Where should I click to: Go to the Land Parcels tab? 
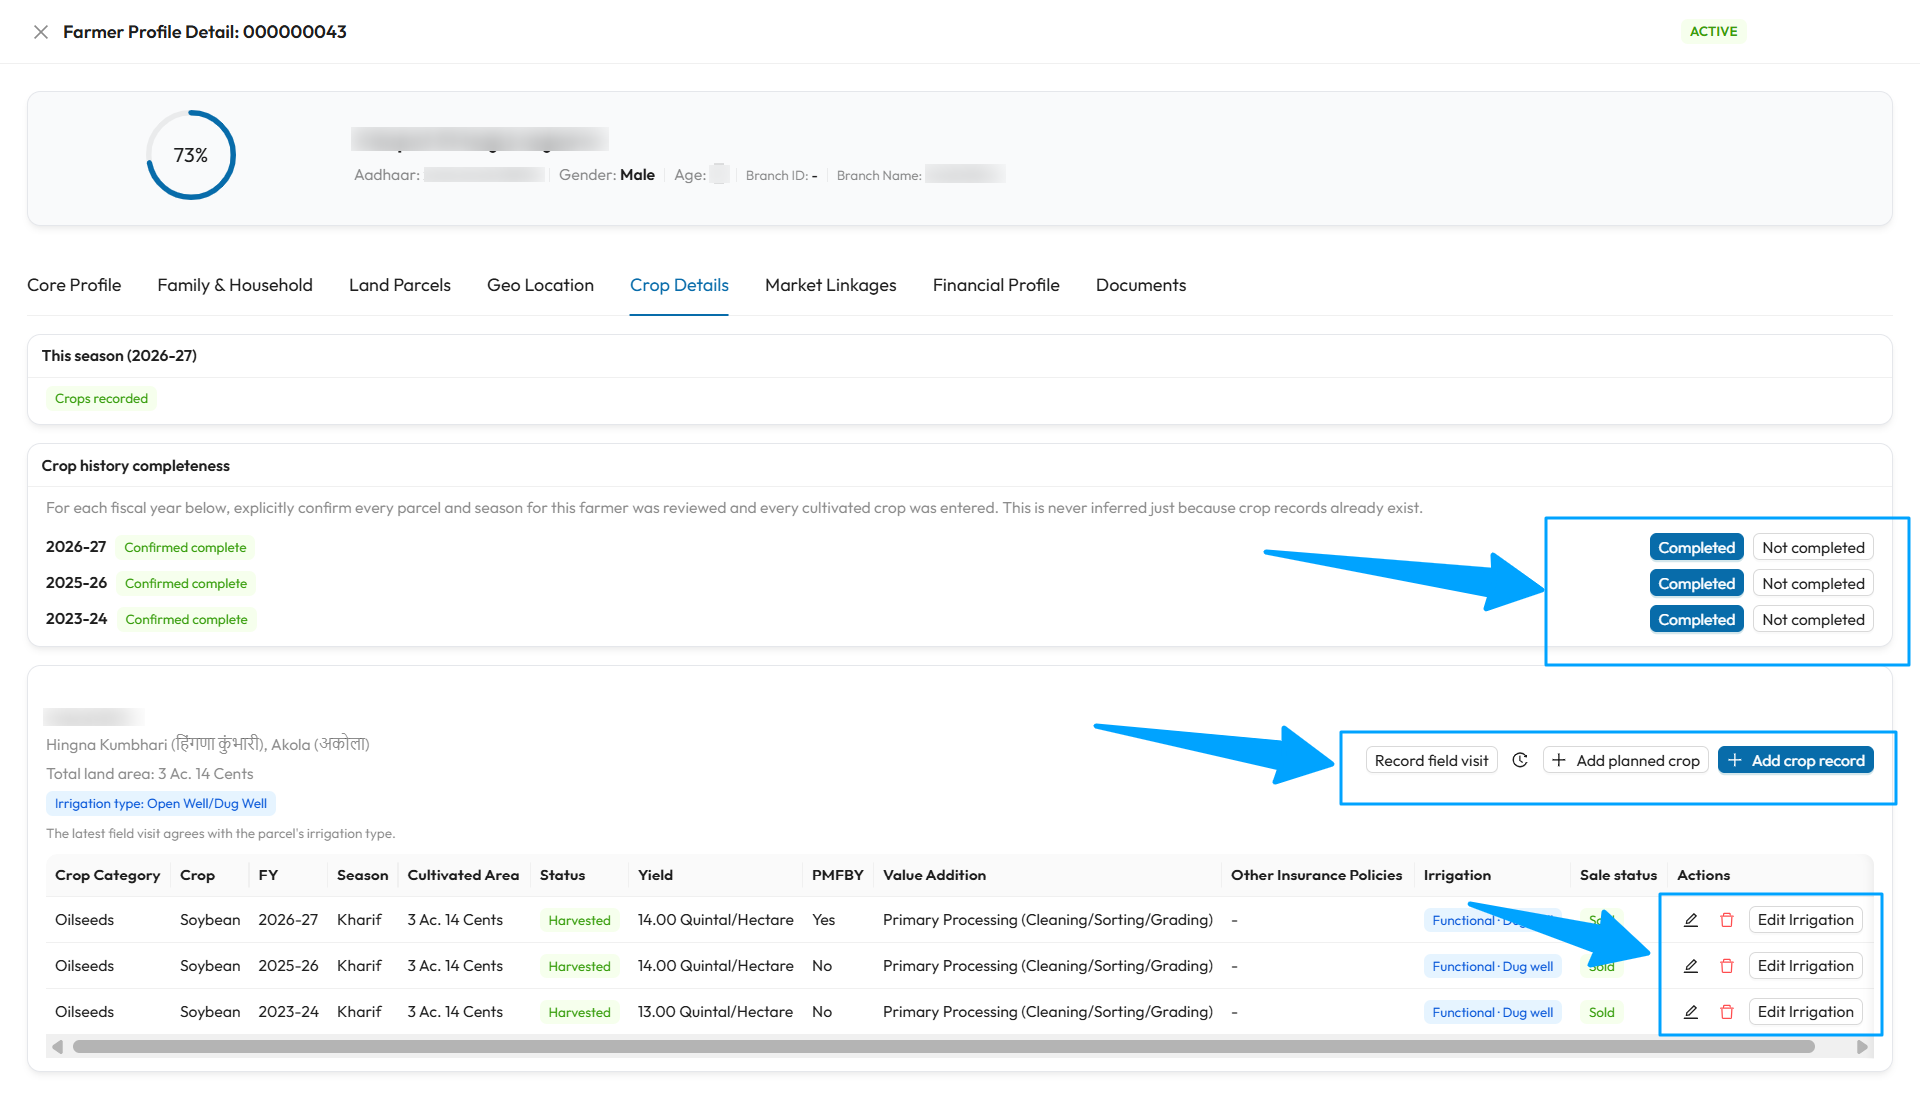click(x=400, y=285)
